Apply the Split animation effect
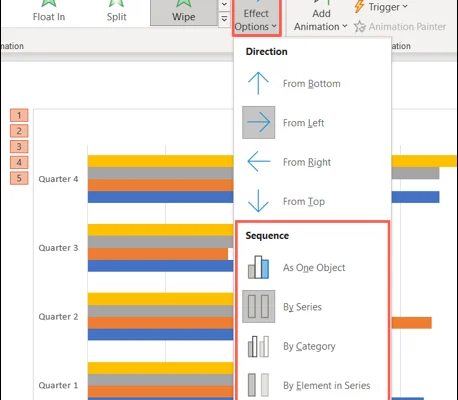Viewport: 458px width, 400px height. coord(116,12)
